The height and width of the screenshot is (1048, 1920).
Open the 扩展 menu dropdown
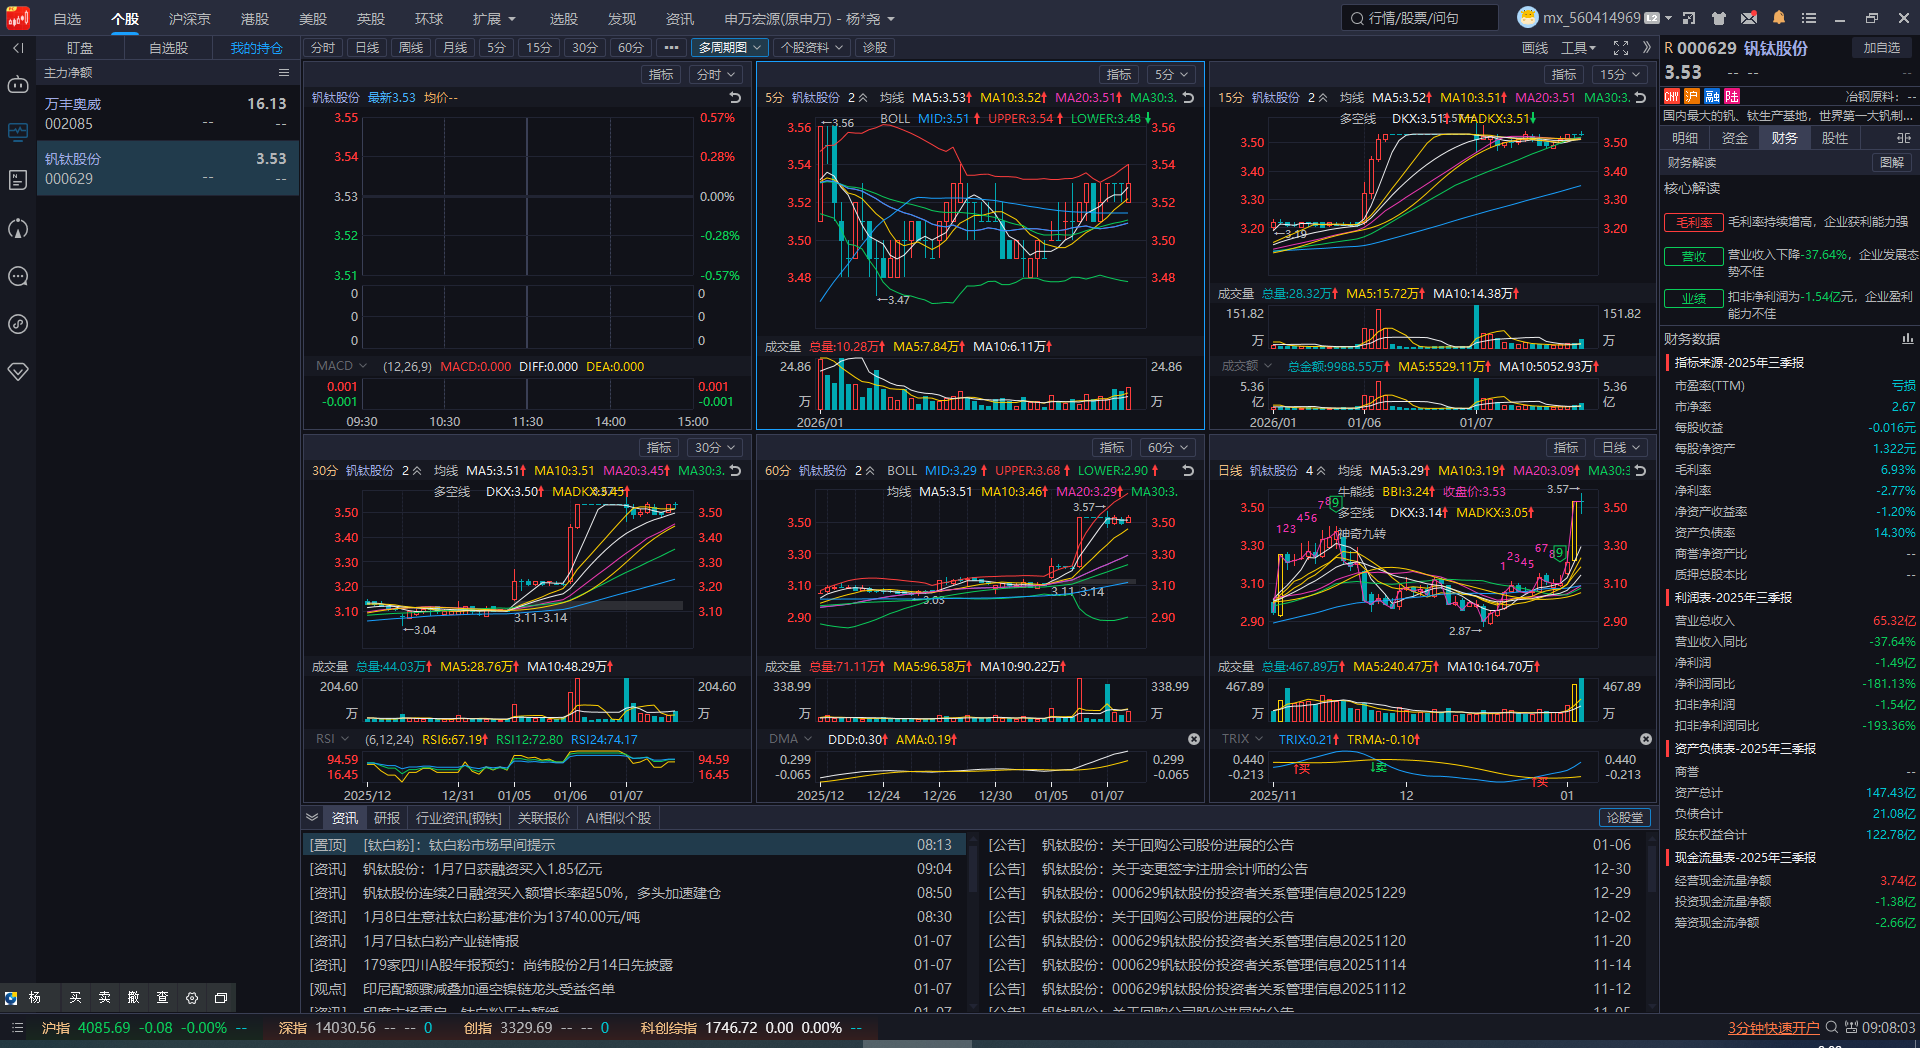click(x=494, y=19)
